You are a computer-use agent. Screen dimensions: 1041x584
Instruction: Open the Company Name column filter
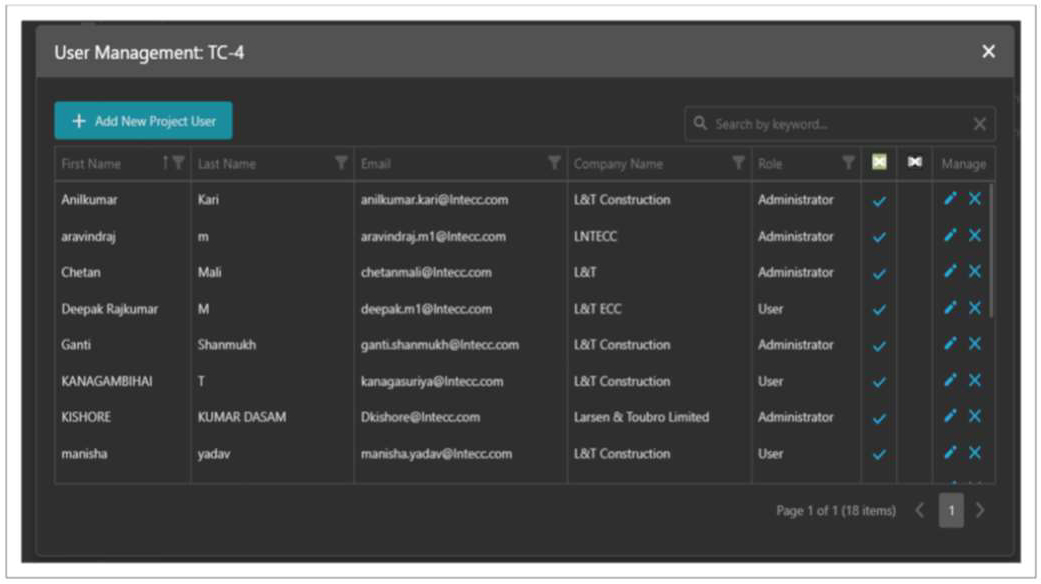click(x=738, y=163)
